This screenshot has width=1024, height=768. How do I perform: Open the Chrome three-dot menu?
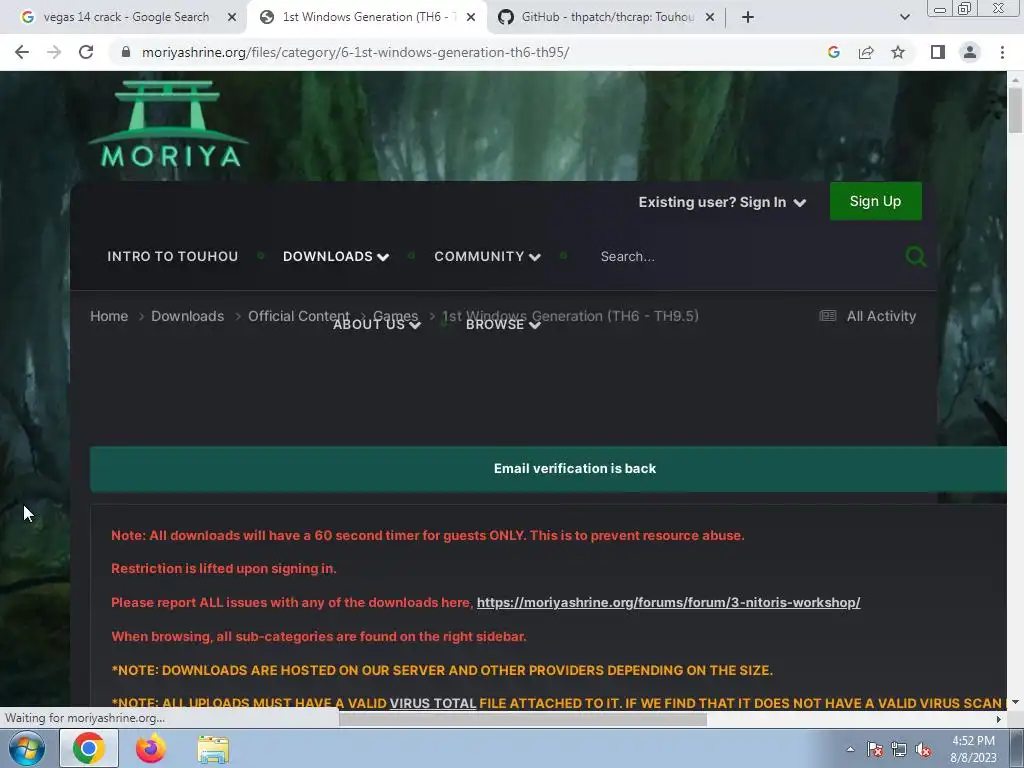(1002, 52)
